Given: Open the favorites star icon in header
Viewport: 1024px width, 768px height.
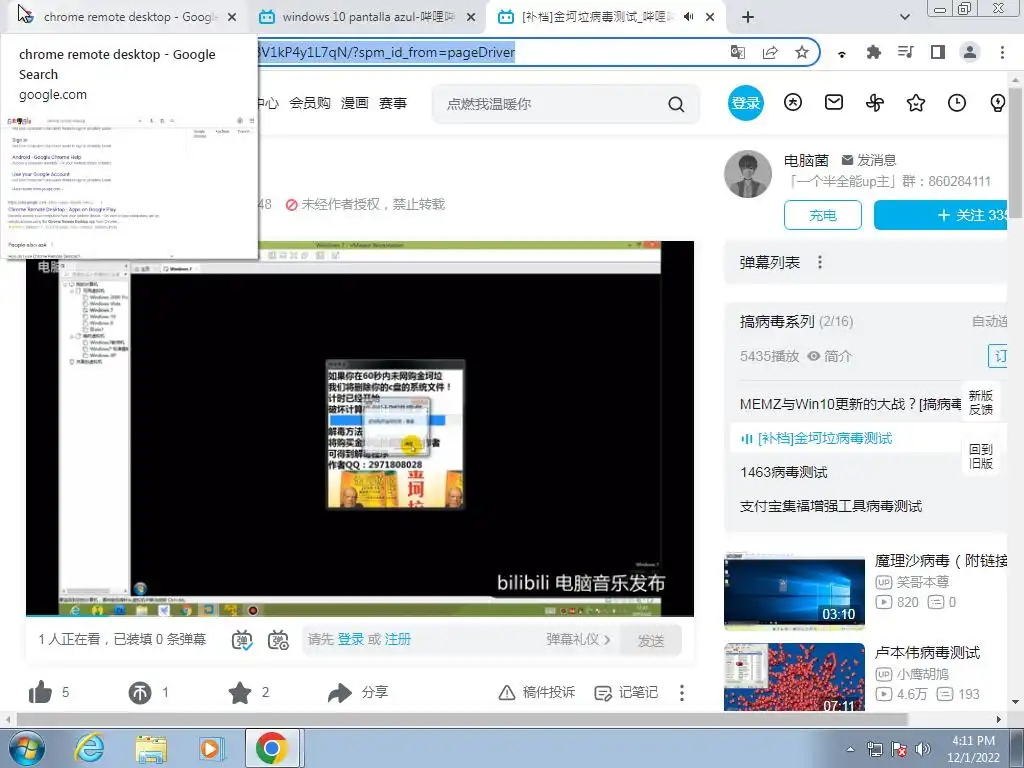Looking at the screenshot, I should pos(916,103).
